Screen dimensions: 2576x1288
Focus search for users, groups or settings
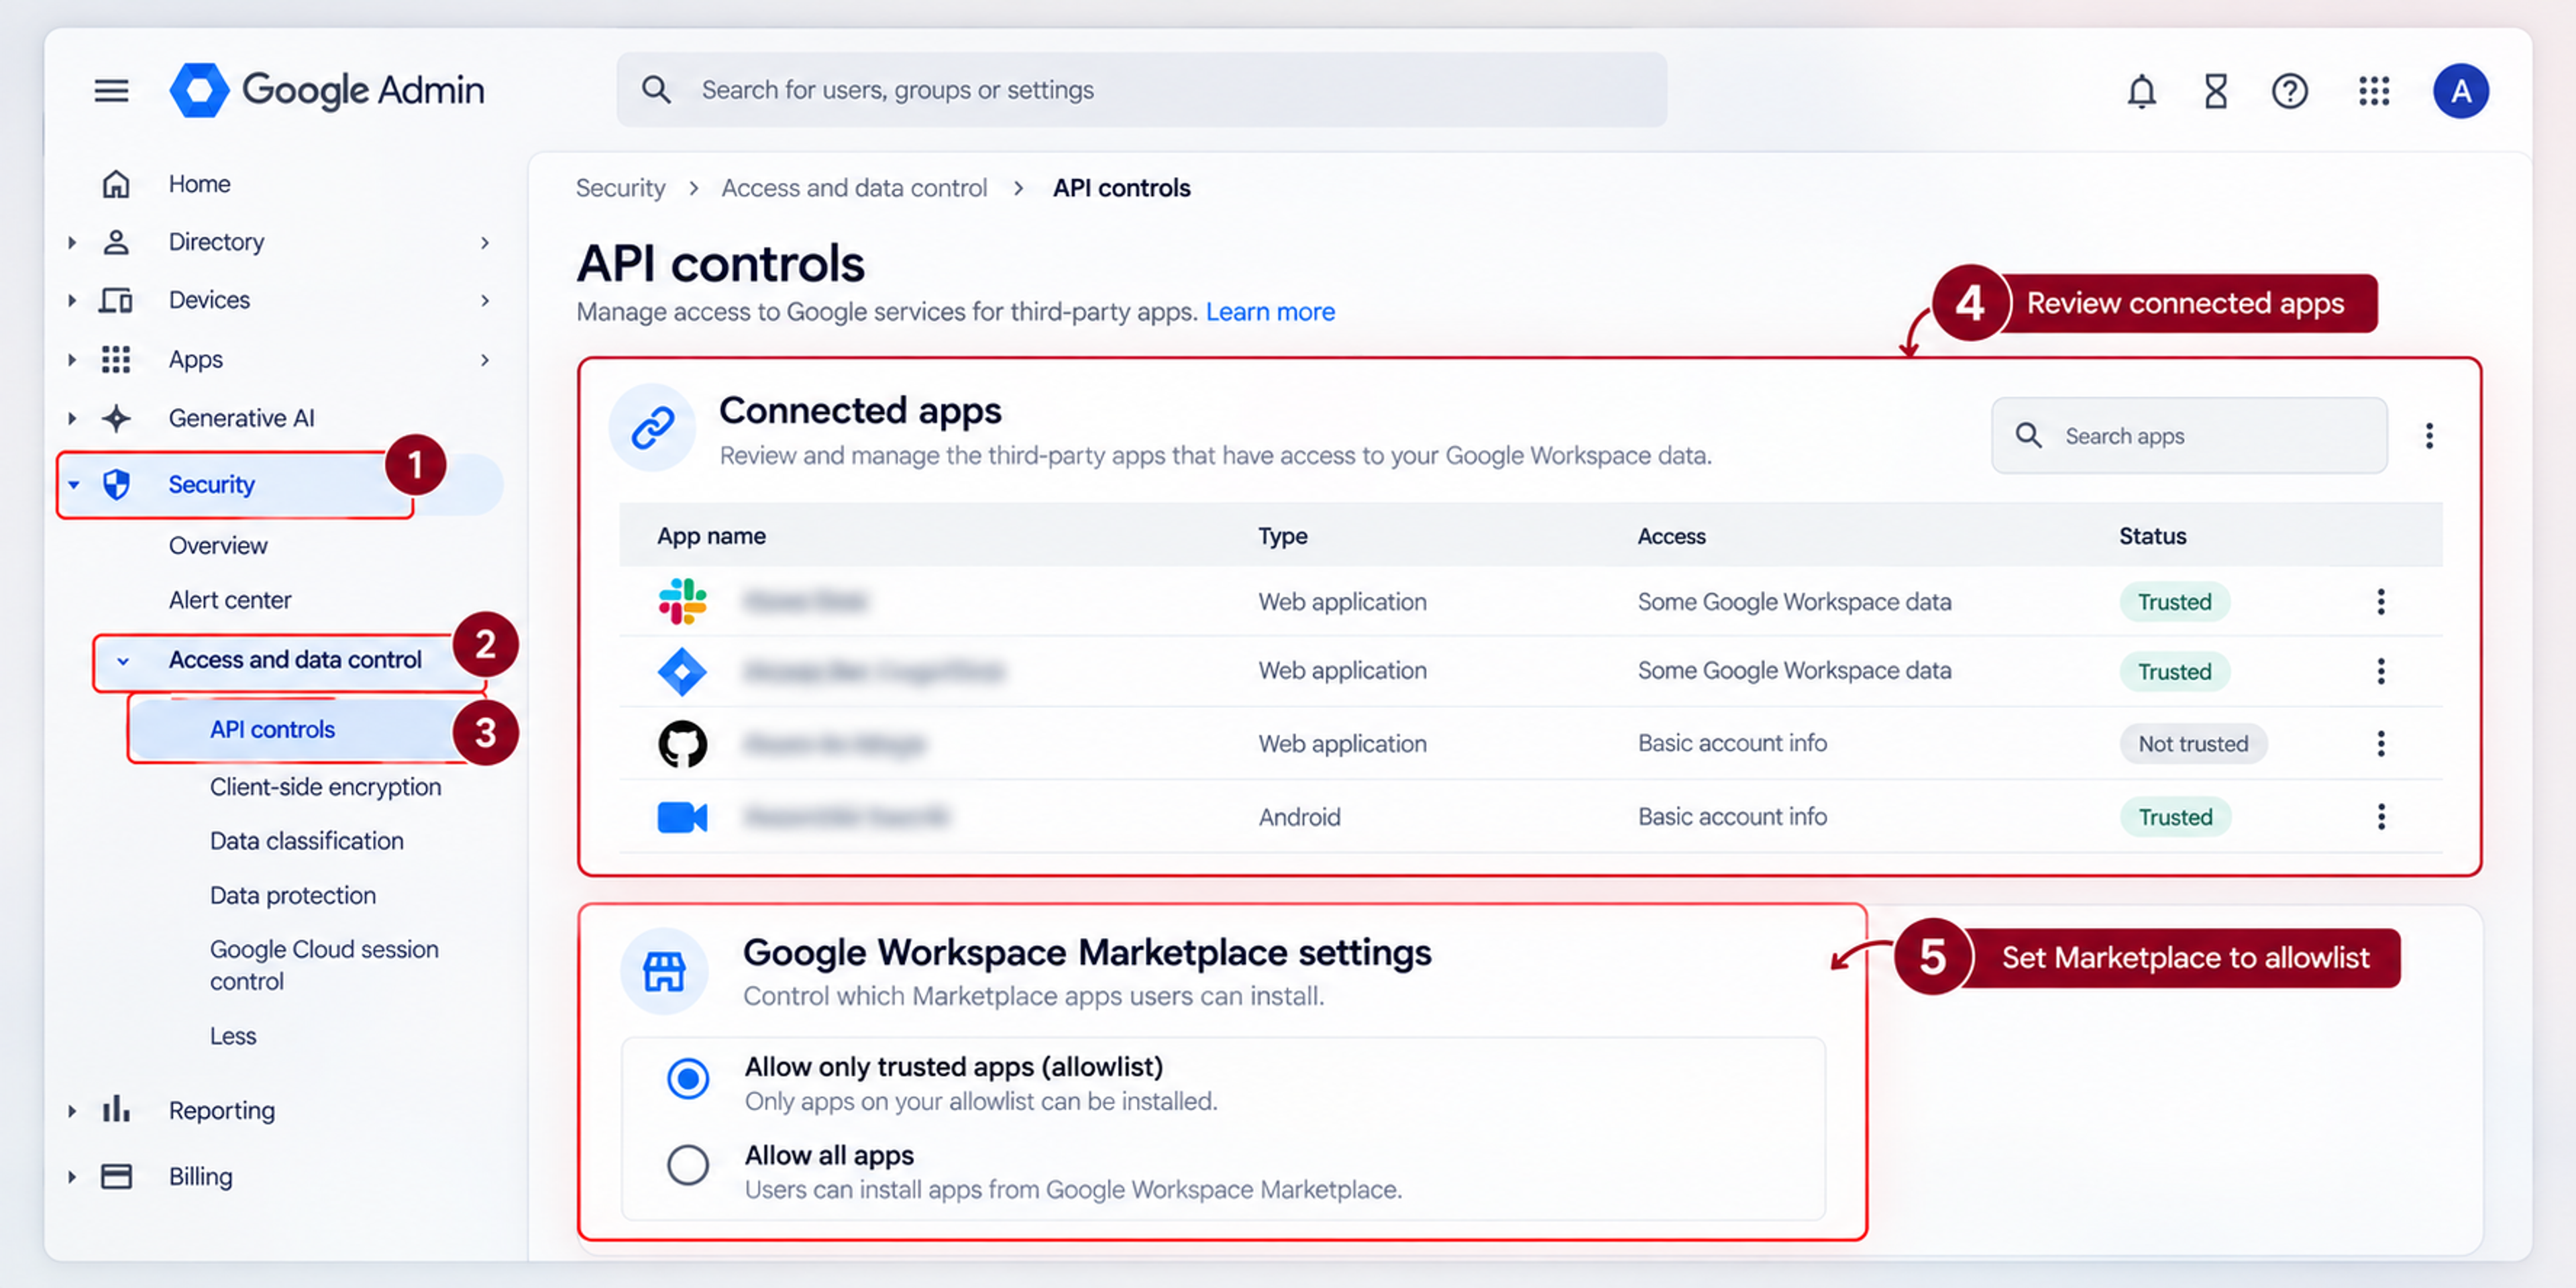click(x=1141, y=90)
